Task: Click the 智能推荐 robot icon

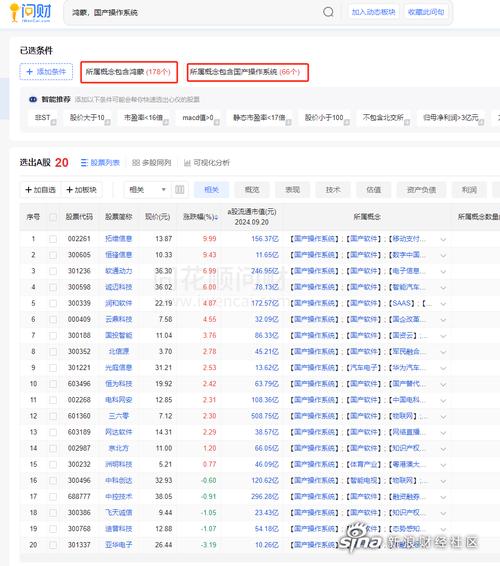Action: click(x=33, y=99)
